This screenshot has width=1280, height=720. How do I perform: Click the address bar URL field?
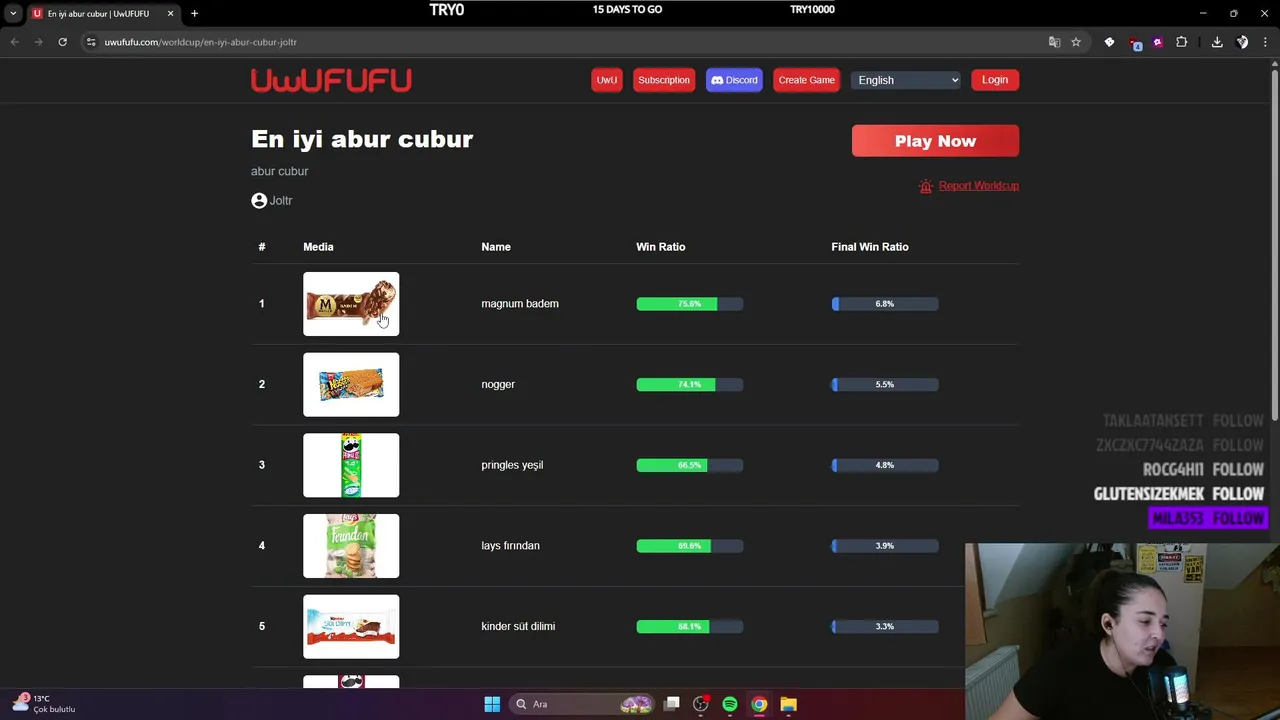pos(560,42)
